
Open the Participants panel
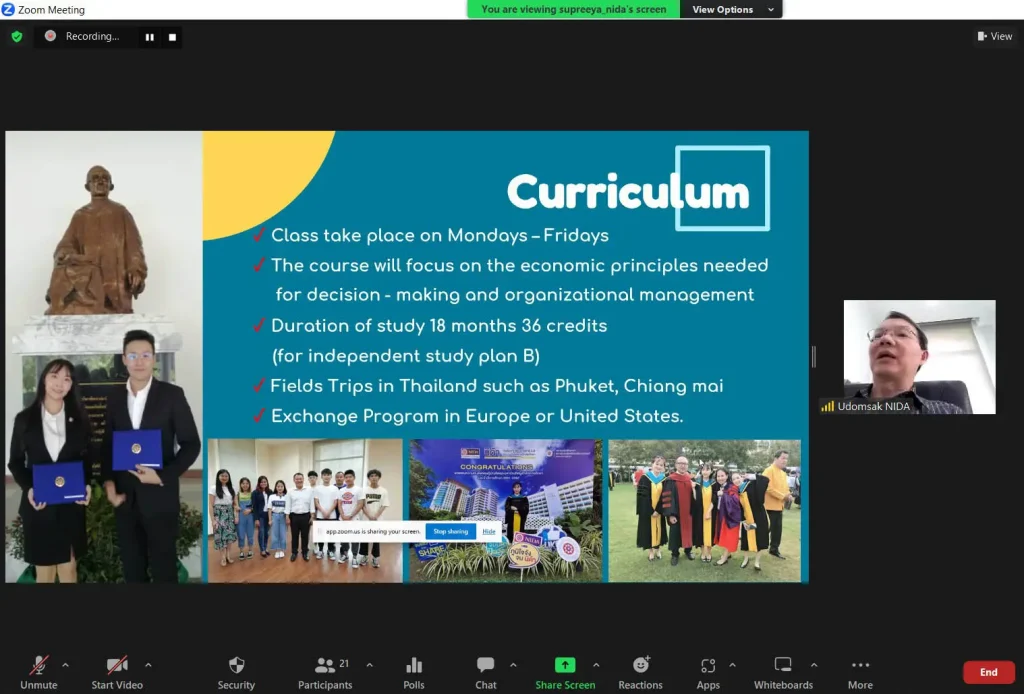point(324,666)
